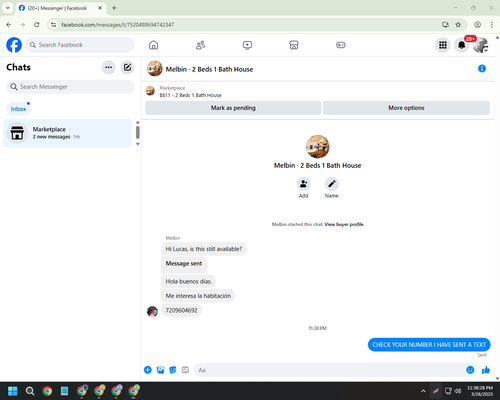
Task: Click the message text field Aa
Action: 330,370
